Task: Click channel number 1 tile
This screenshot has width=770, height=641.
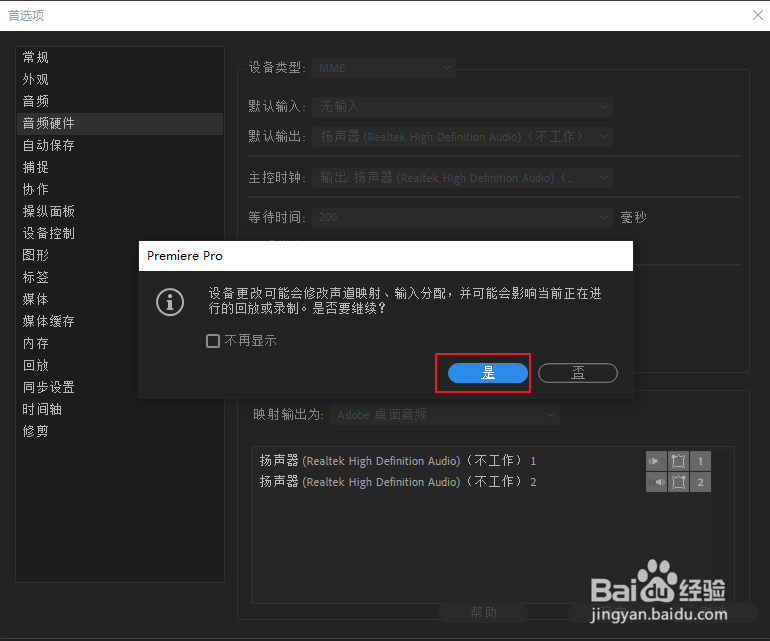Action: 700,461
